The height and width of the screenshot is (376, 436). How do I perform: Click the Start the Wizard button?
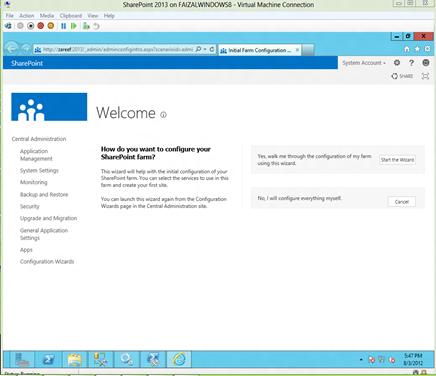[x=397, y=160]
